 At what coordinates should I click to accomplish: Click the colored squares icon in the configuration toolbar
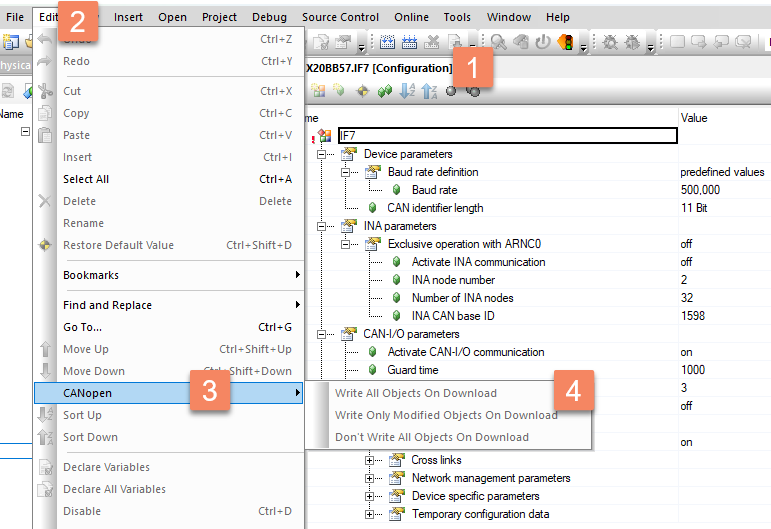tap(318, 90)
